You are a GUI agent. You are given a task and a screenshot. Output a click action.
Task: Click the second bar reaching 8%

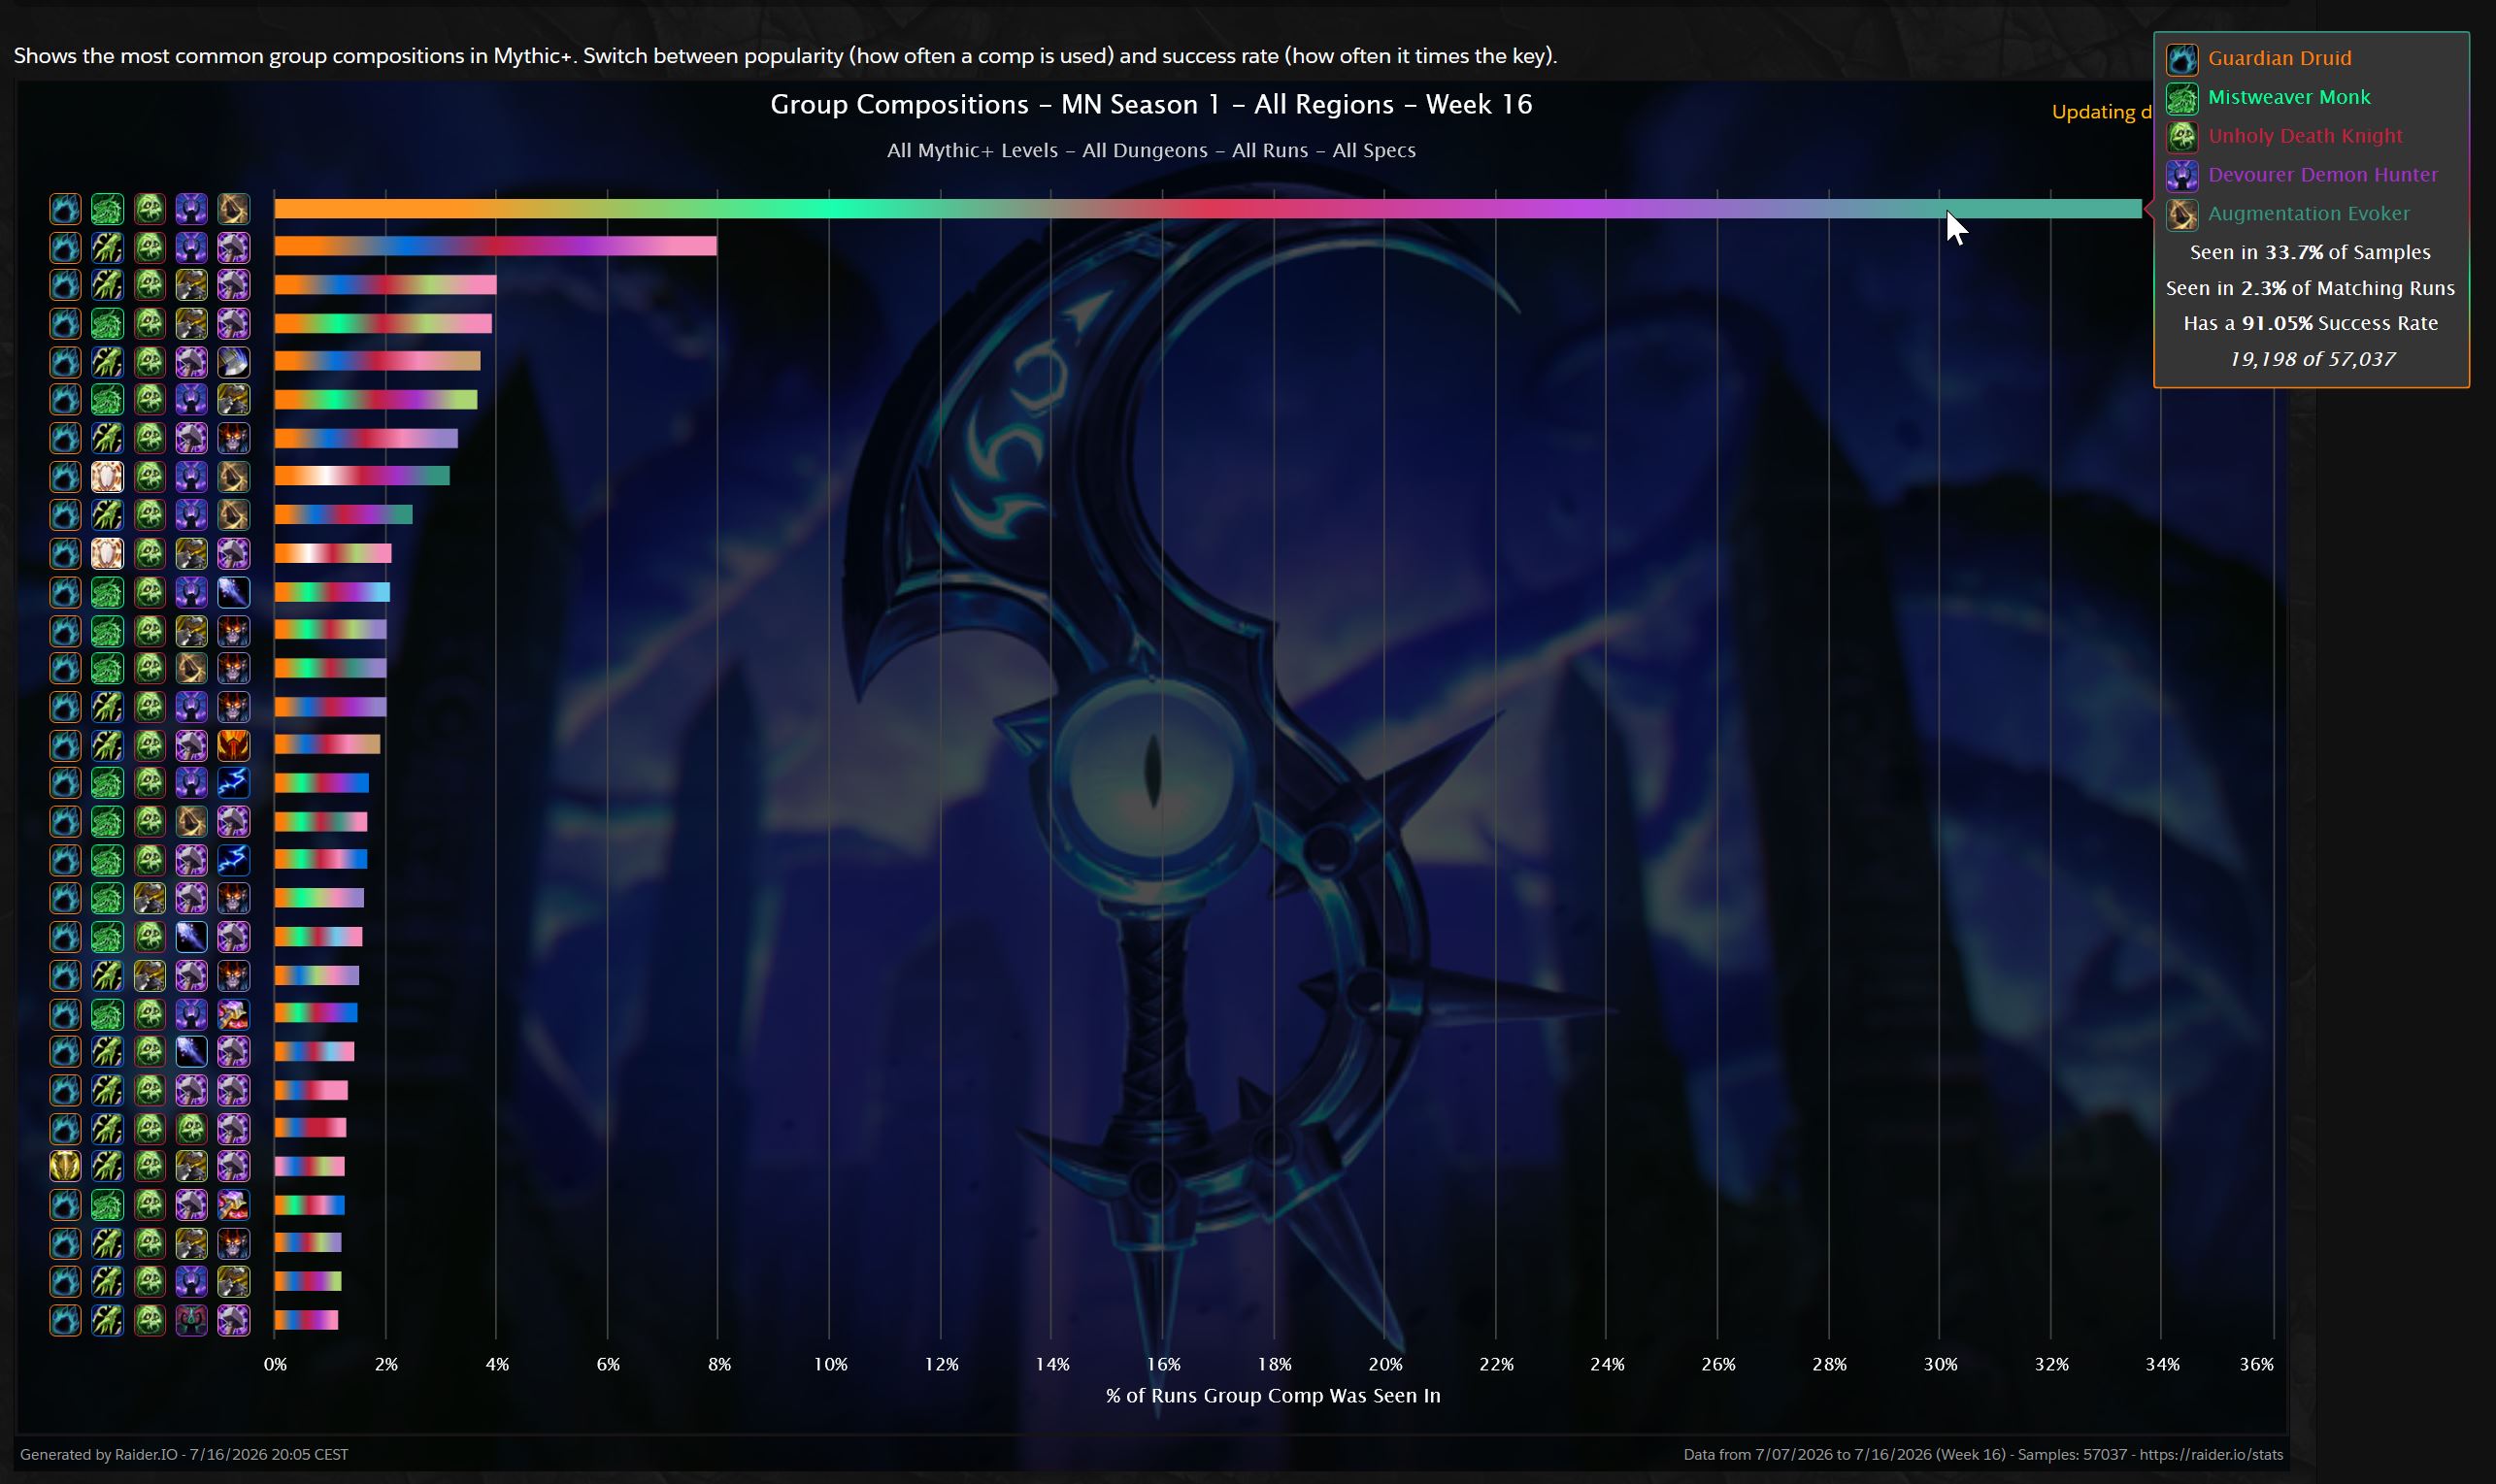[496, 246]
